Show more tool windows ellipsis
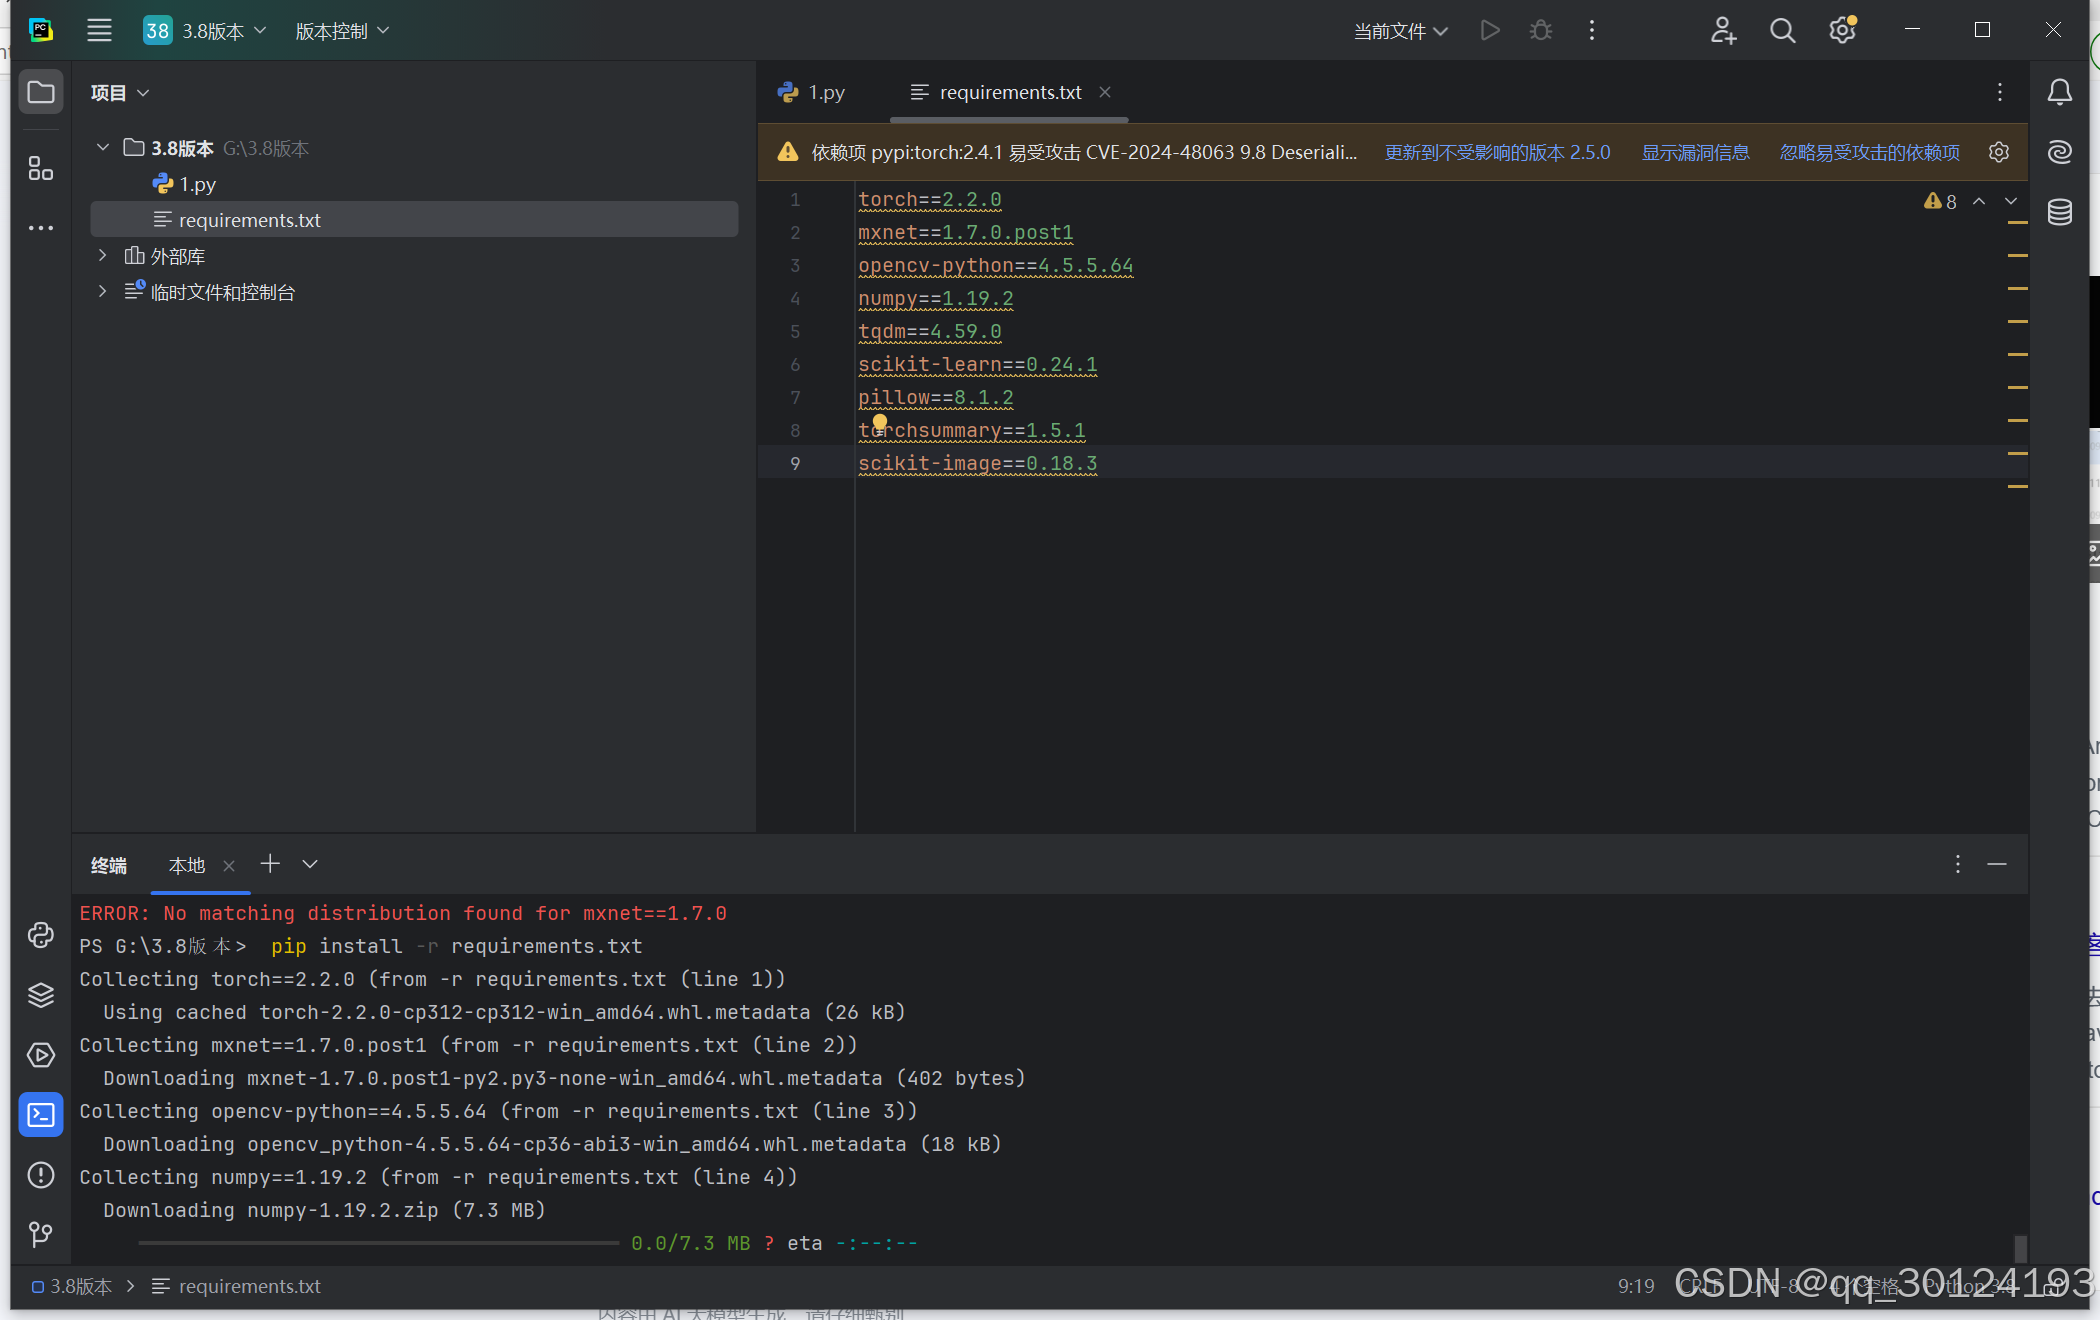Image resolution: width=2100 pixels, height=1320 pixels. click(x=41, y=228)
